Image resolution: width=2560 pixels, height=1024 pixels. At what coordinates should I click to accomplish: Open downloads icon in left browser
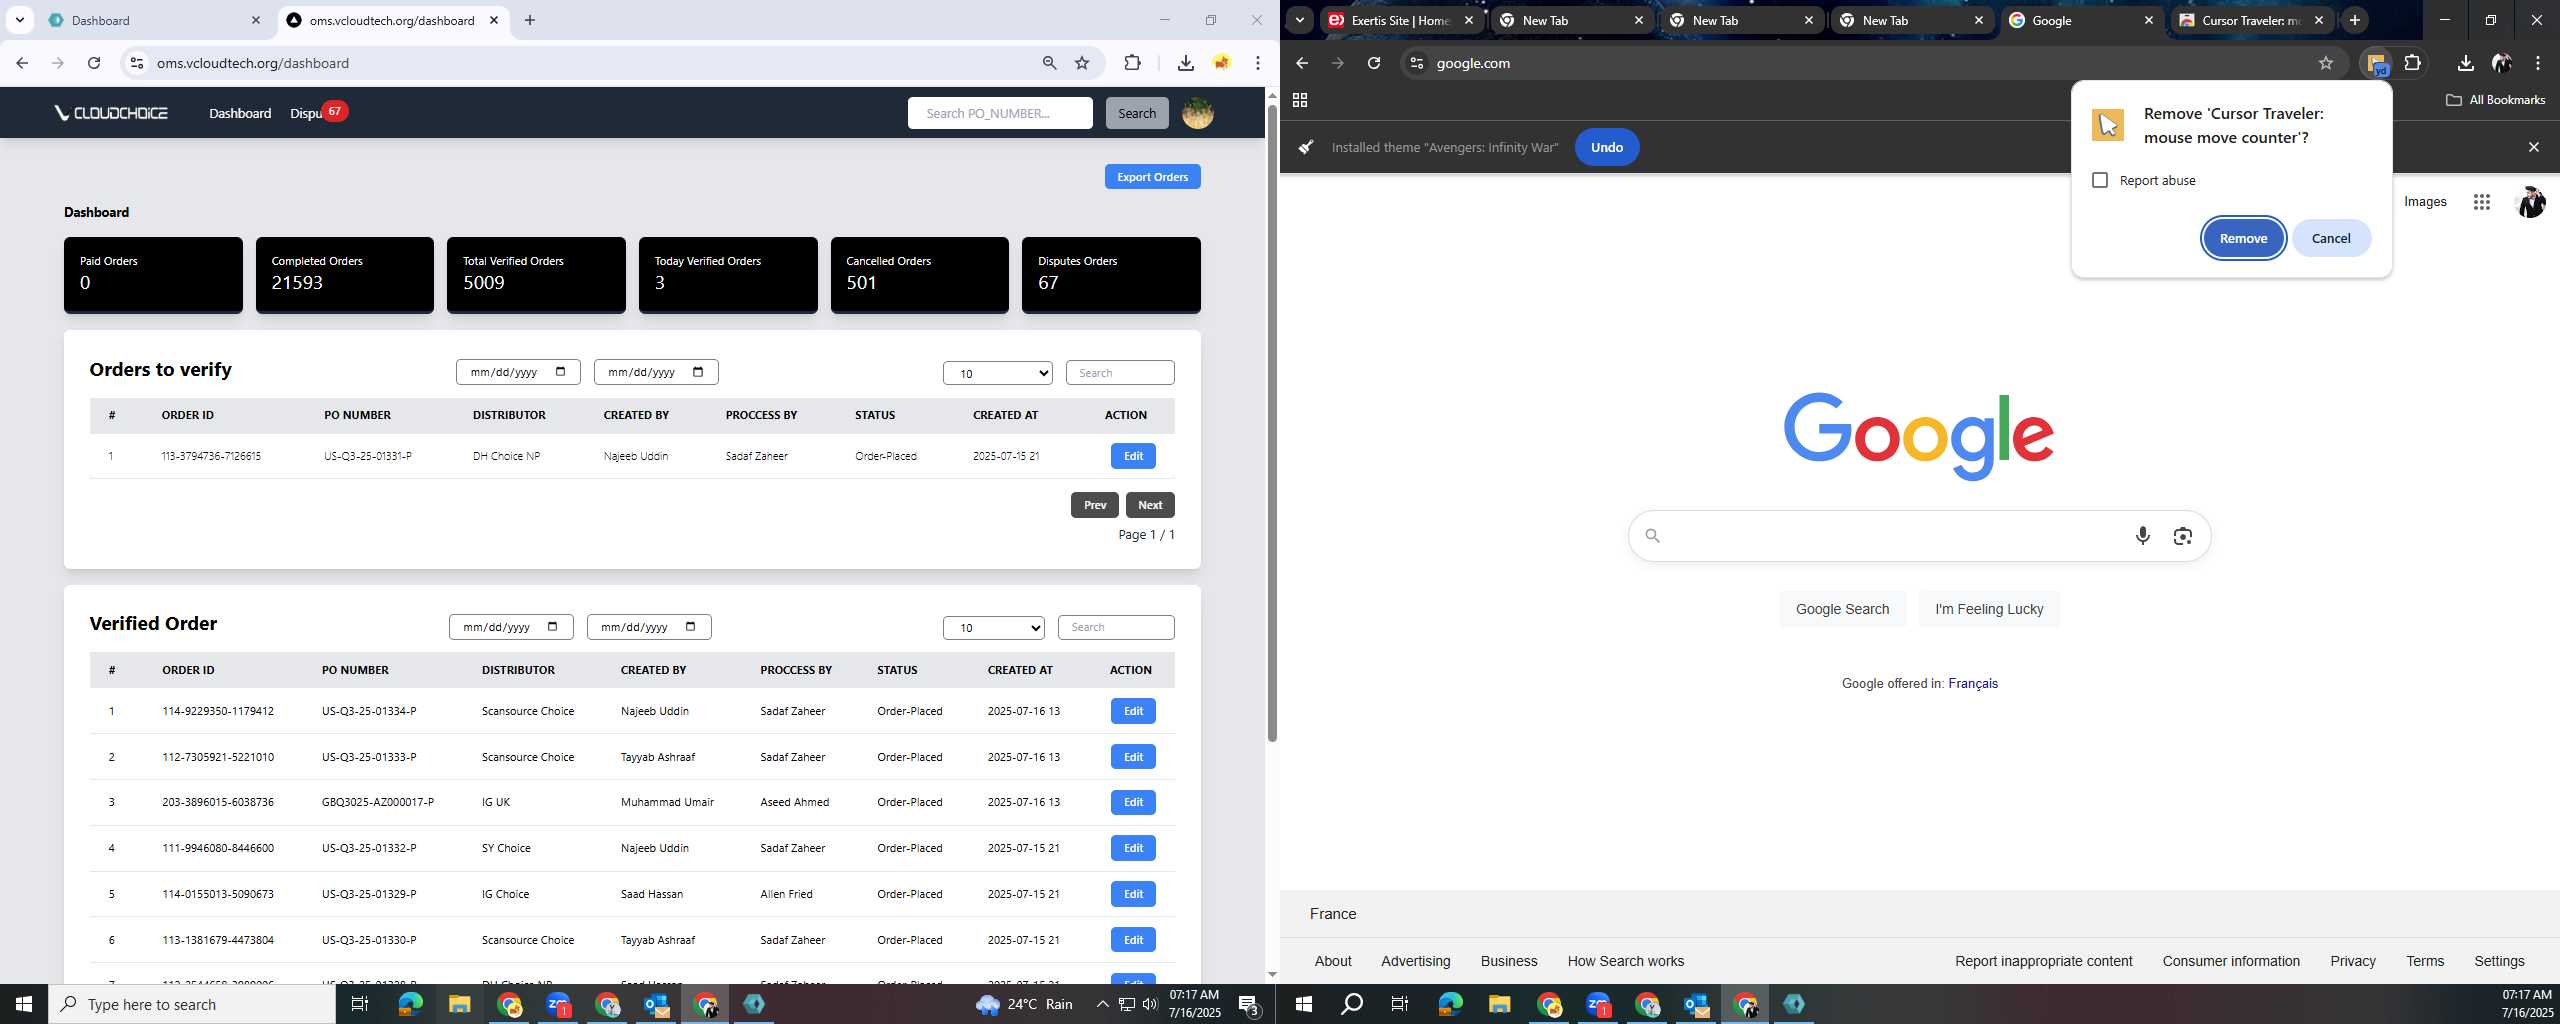click(x=1185, y=63)
